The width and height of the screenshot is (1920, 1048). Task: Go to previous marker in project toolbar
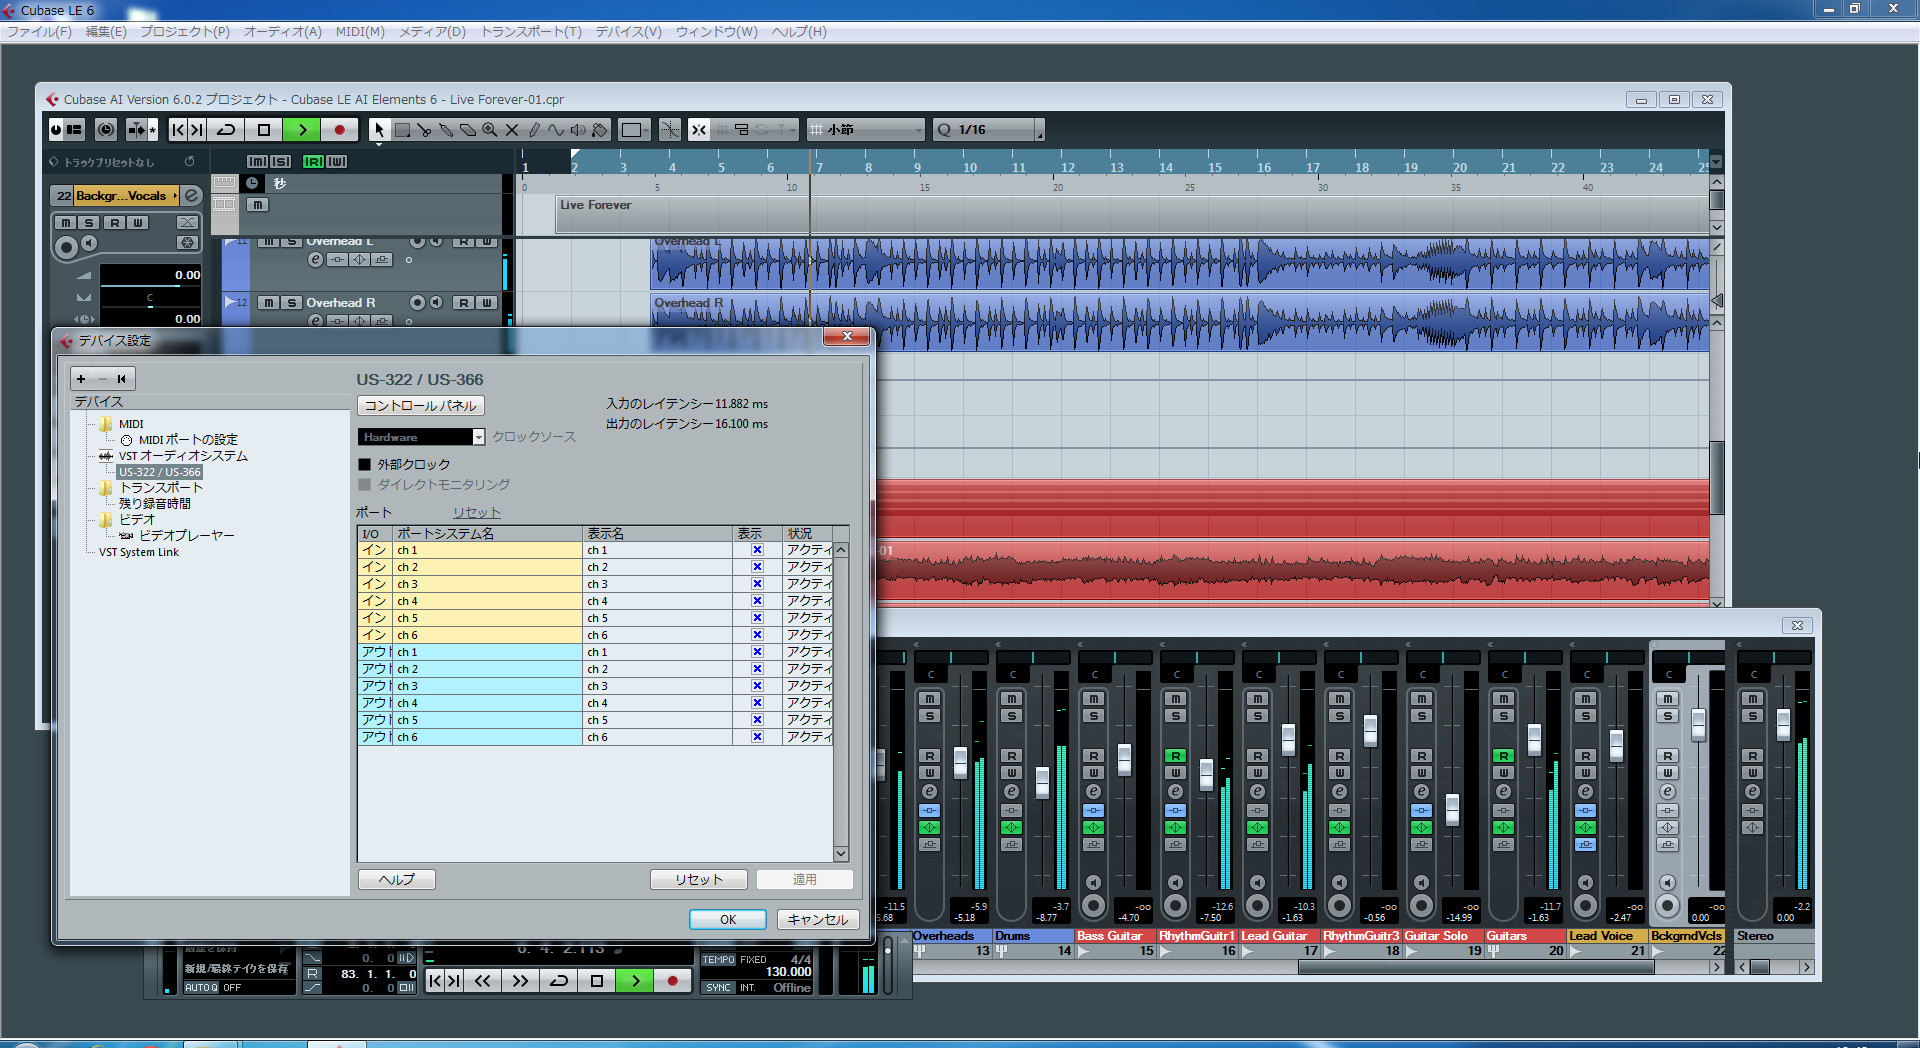click(177, 130)
